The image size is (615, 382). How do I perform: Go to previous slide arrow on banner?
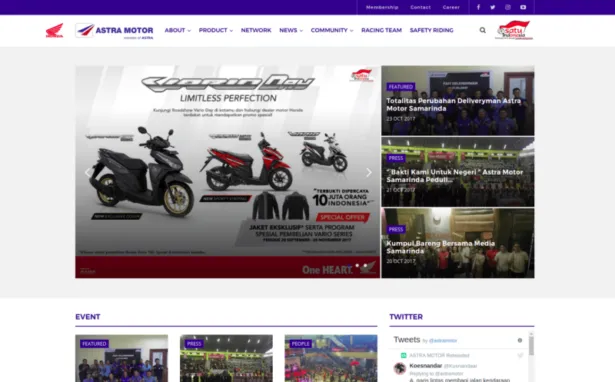tap(87, 172)
